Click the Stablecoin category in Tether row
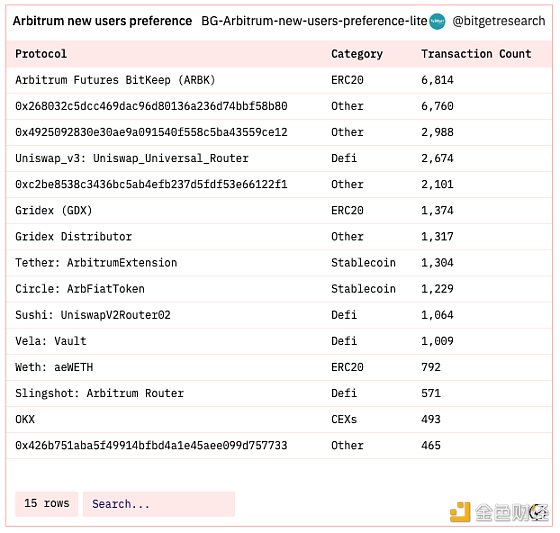Screen dimensions: 560x533 [x=363, y=263]
